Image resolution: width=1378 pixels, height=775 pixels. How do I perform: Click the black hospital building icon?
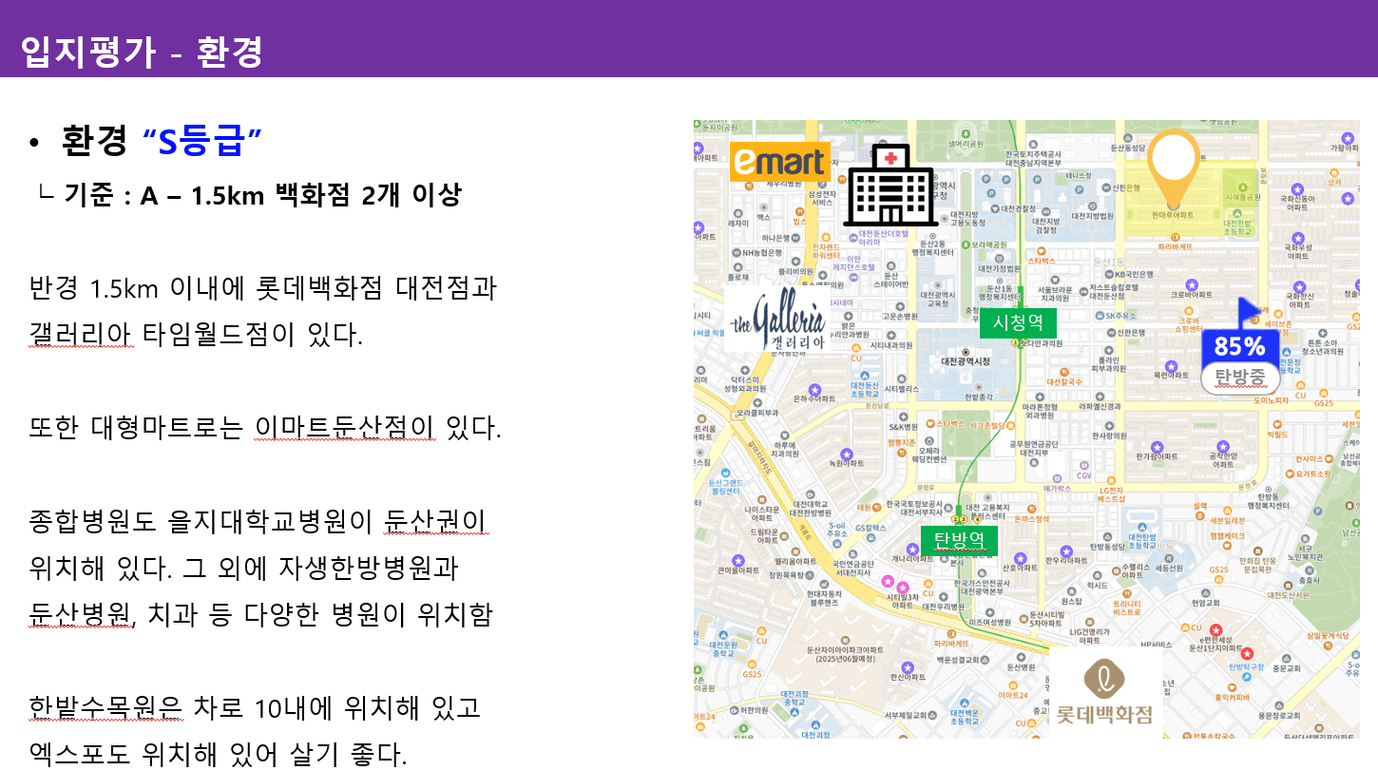pos(891,184)
